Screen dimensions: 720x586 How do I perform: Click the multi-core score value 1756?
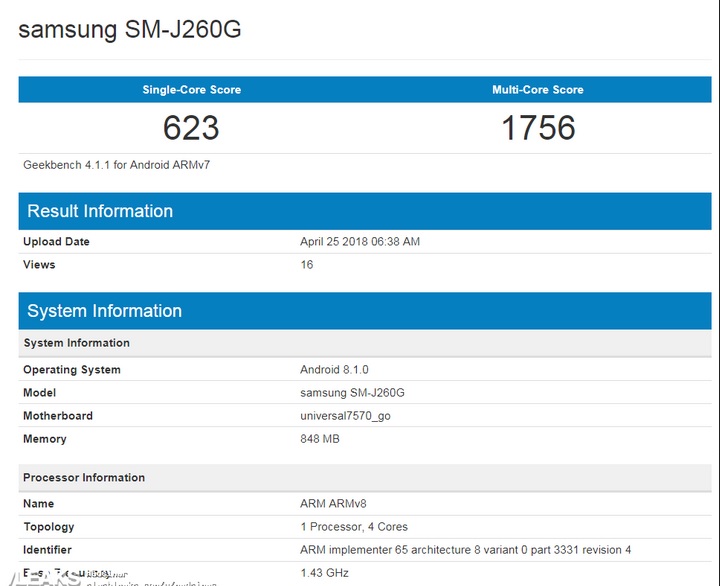(538, 128)
